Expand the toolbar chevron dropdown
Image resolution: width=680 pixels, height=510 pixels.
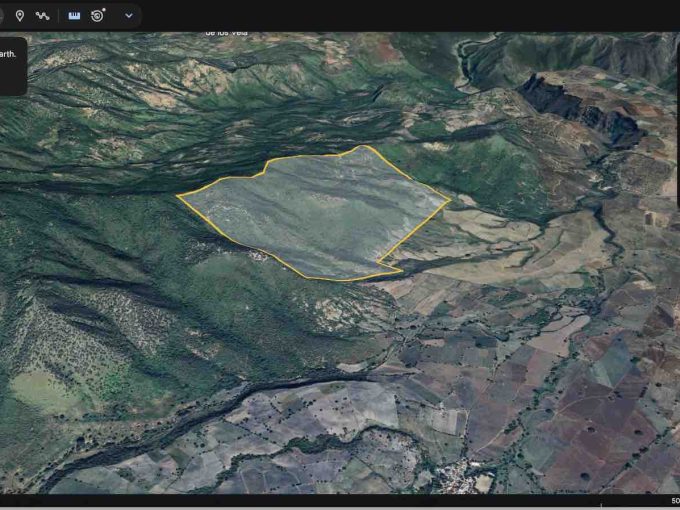[128, 15]
